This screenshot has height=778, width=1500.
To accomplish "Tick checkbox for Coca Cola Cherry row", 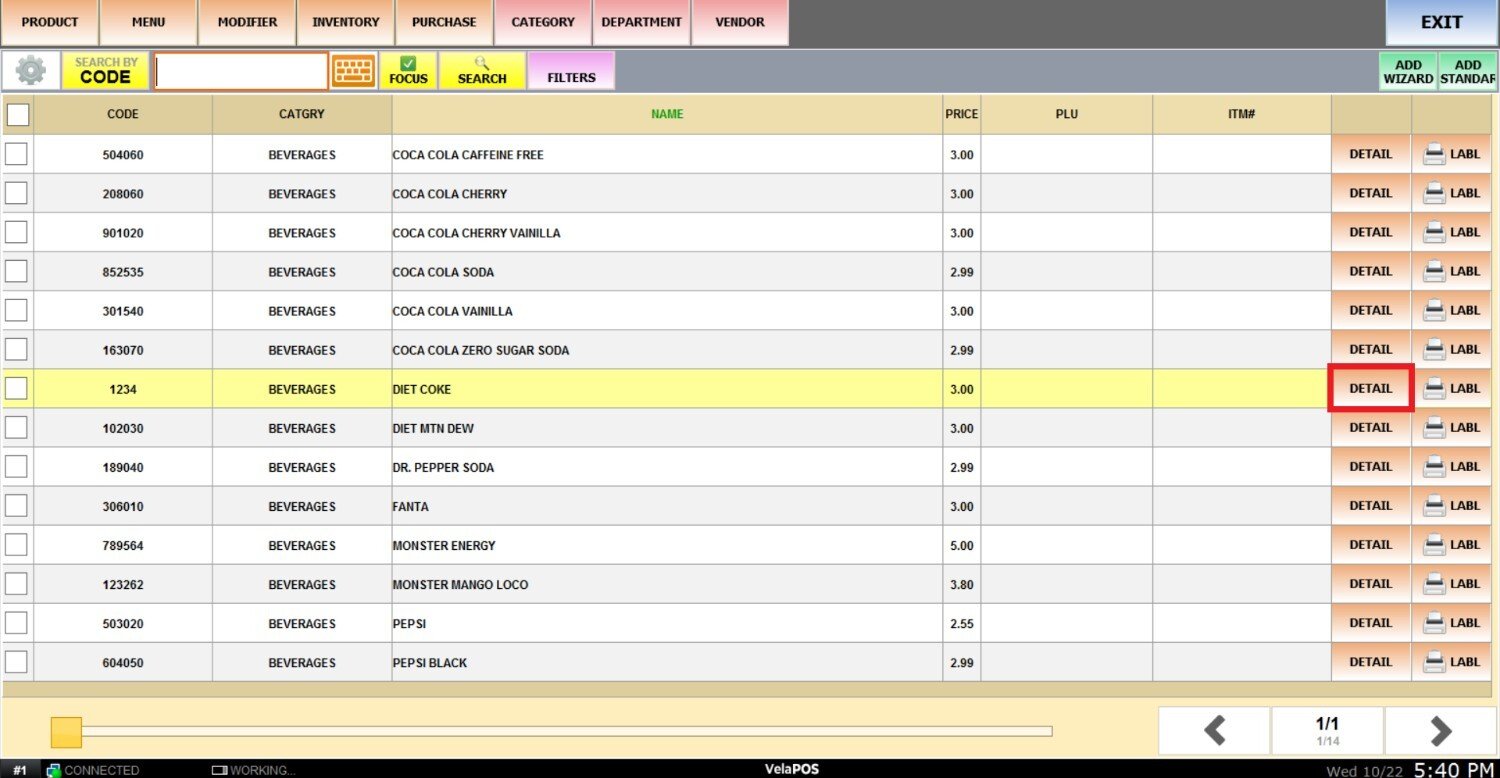I will (16, 194).
